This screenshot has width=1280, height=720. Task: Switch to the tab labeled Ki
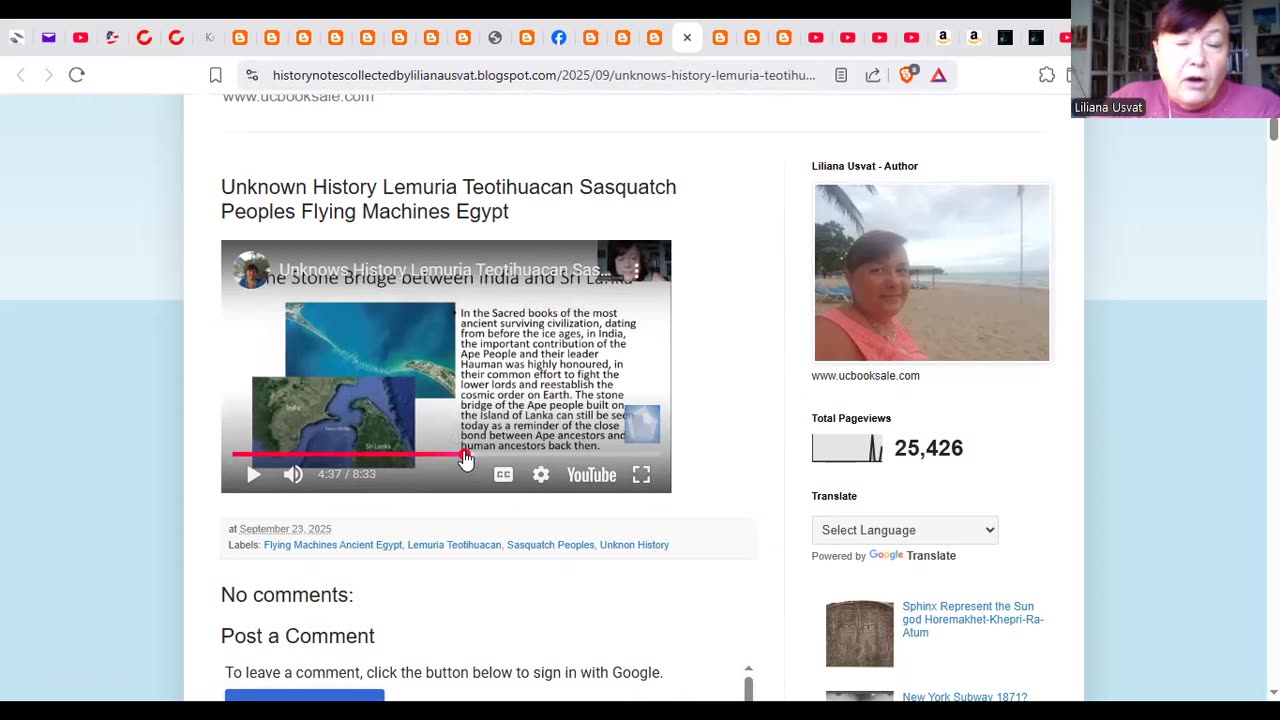click(209, 38)
